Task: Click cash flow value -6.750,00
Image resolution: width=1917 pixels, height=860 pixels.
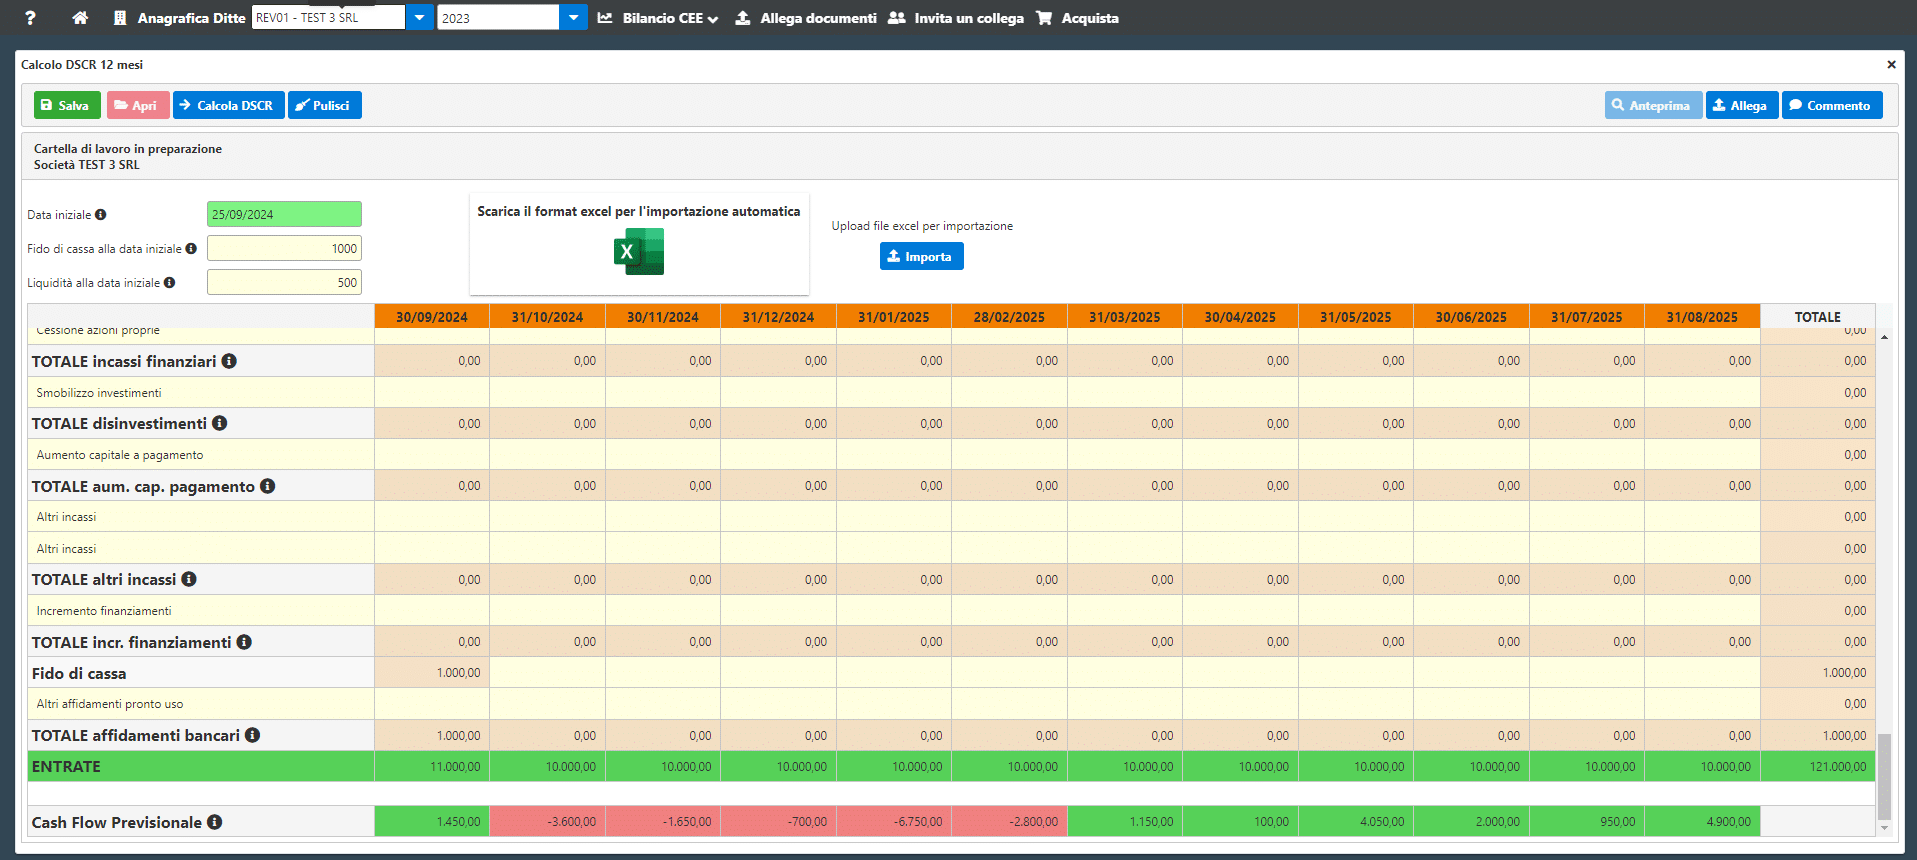Action: point(894,821)
